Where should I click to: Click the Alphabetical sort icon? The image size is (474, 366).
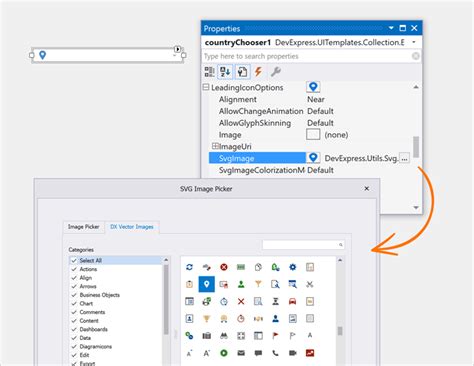pyautogui.click(x=225, y=71)
